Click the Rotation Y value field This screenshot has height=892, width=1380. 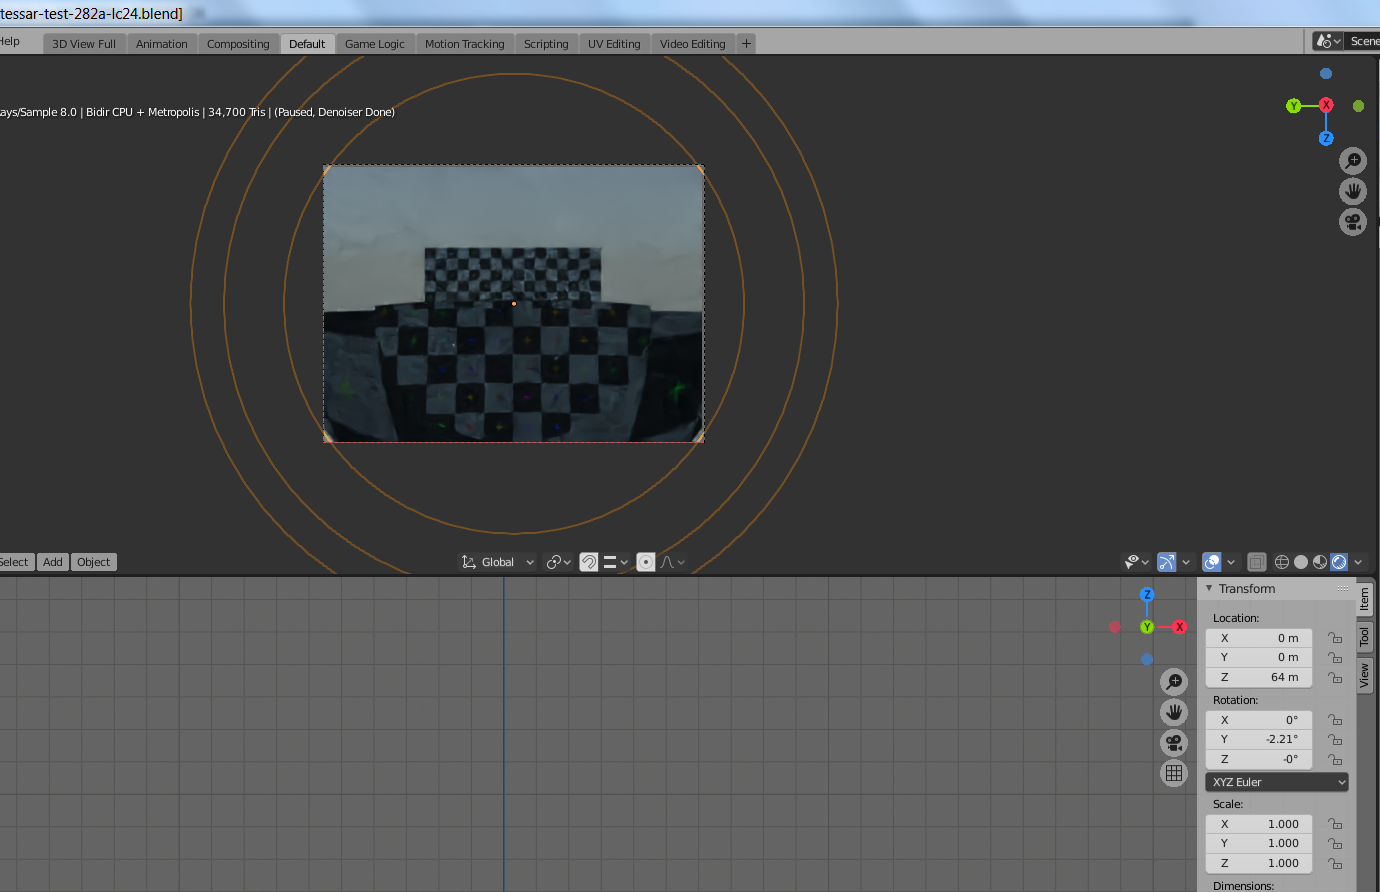pyautogui.click(x=1259, y=739)
